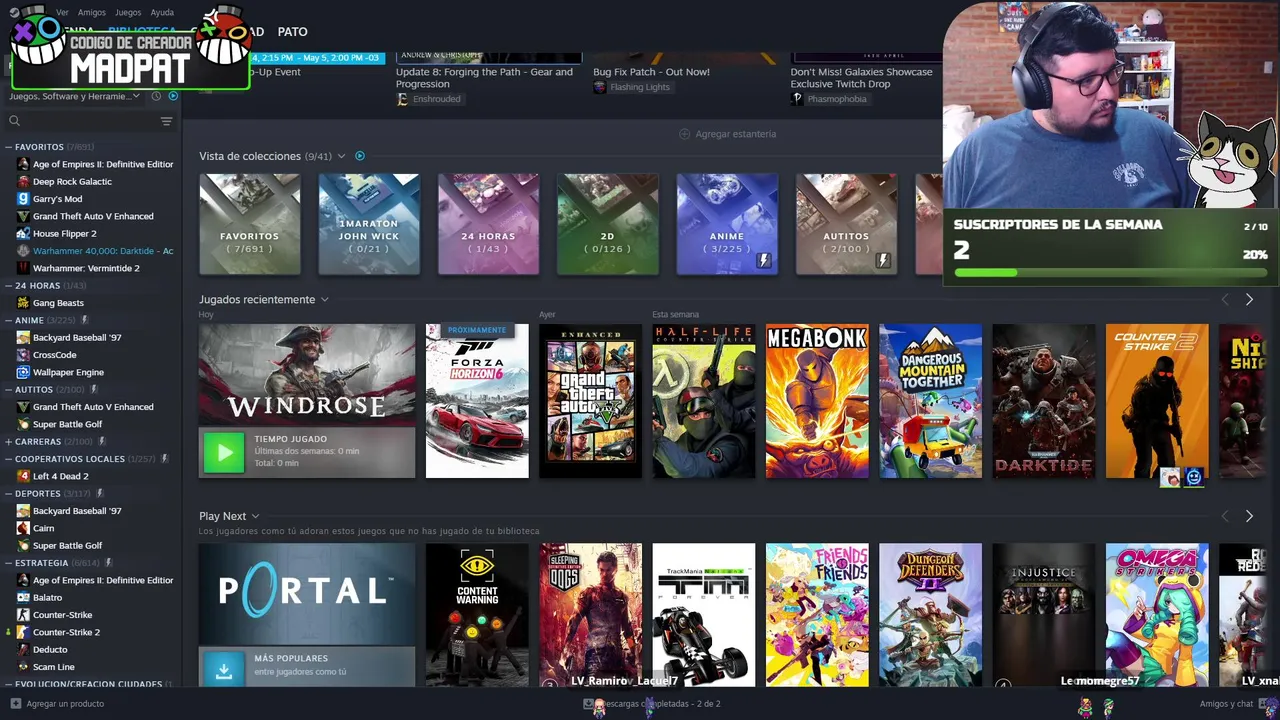This screenshot has height=720, width=1280.
Task: Click the Wallpaper Engine sidebar icon
Action: [23, 372]
